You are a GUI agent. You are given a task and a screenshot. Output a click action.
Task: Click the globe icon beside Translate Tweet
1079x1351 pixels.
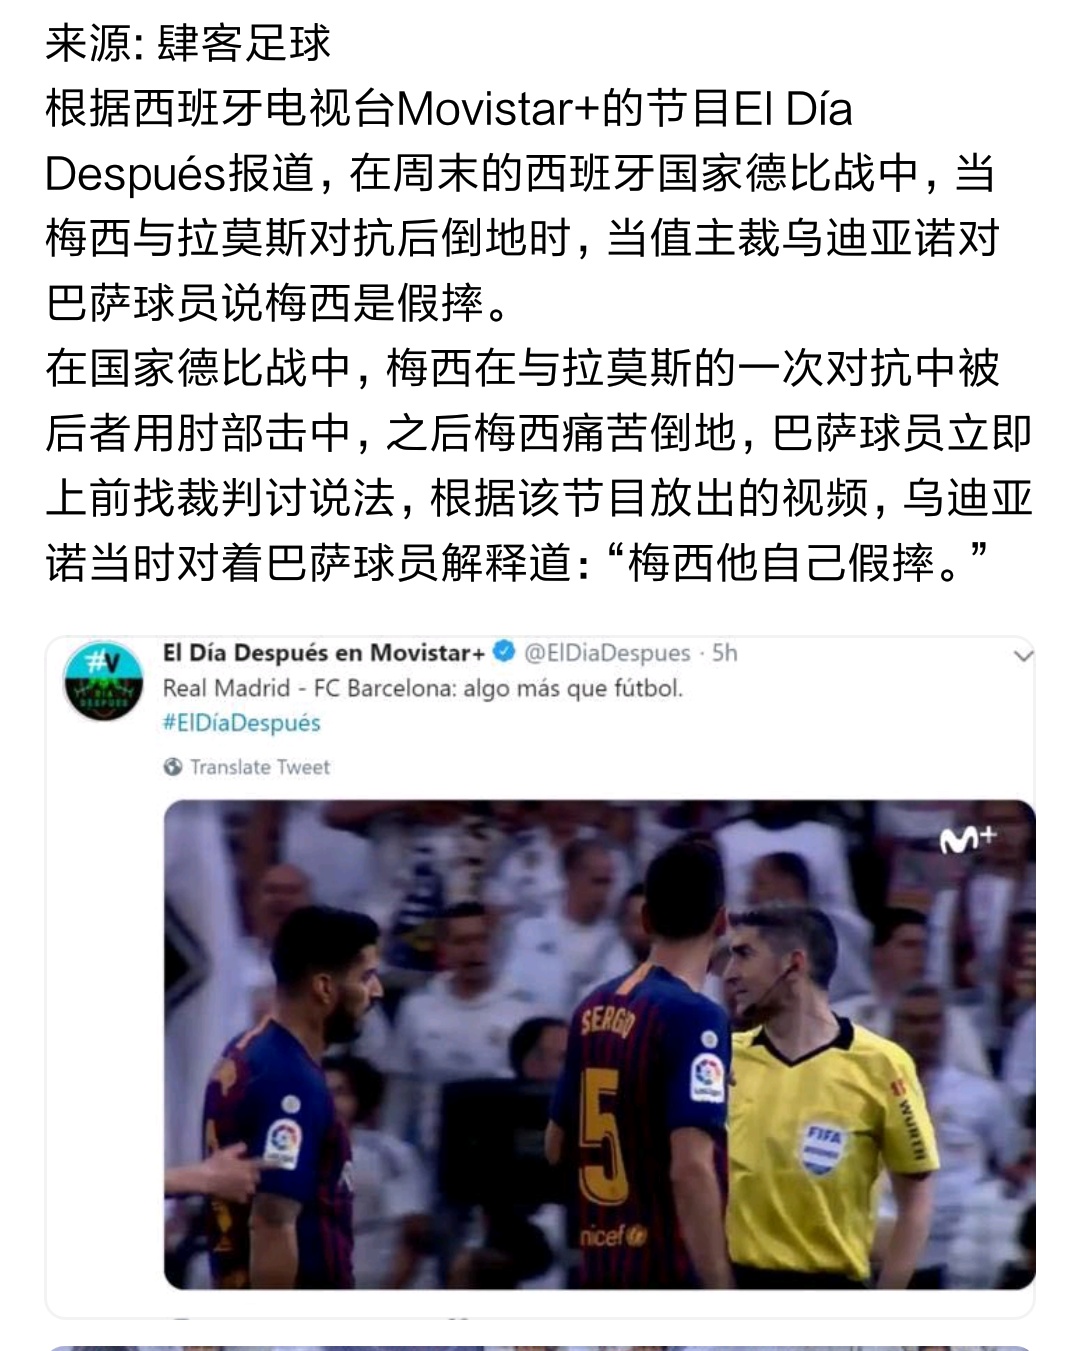click(173, 767)
